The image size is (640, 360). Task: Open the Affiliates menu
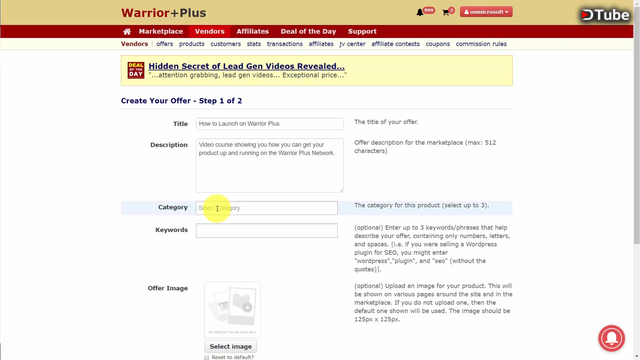click(x=253, y=31)
